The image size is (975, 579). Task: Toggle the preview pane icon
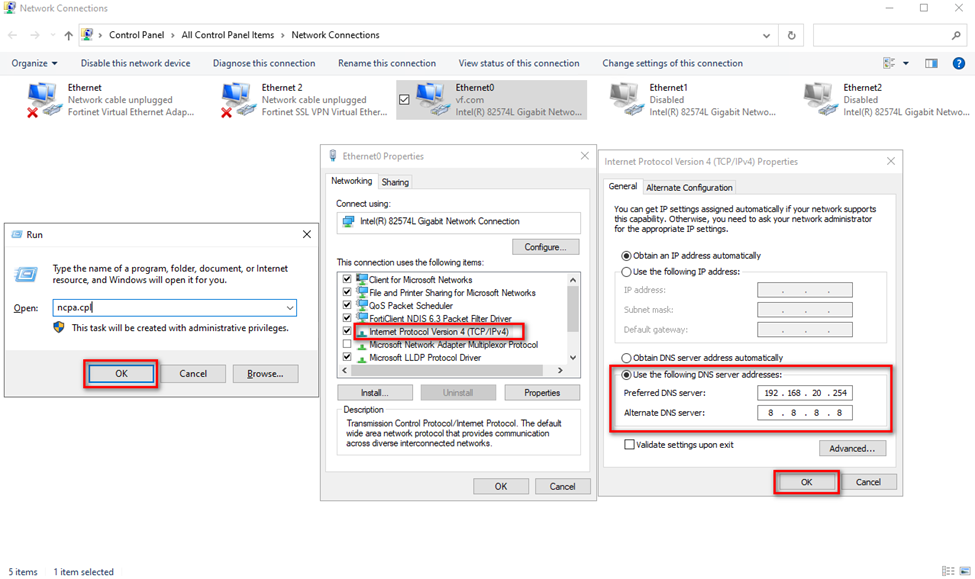tap(931, 63)
